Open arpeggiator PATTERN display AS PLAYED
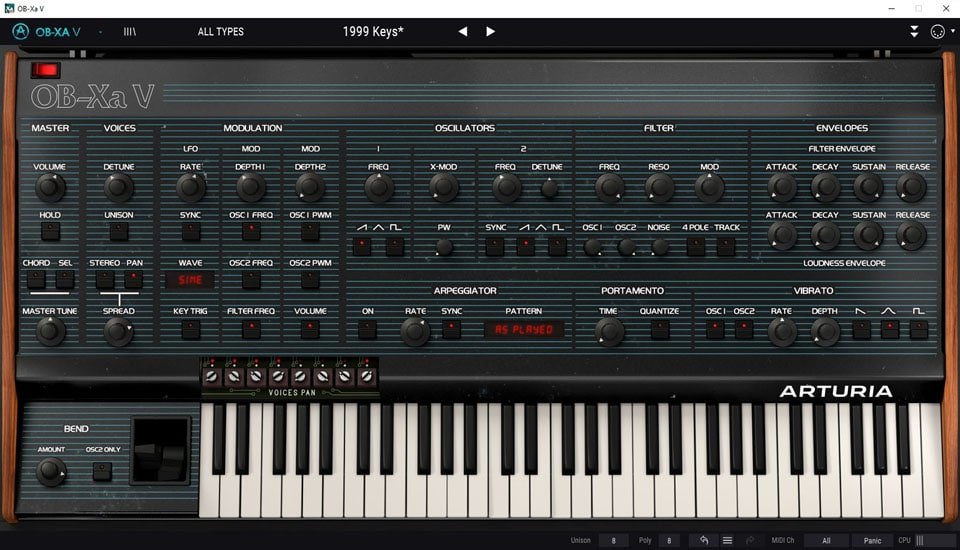This screenshot has height=550, width=960. click(523, 330)
